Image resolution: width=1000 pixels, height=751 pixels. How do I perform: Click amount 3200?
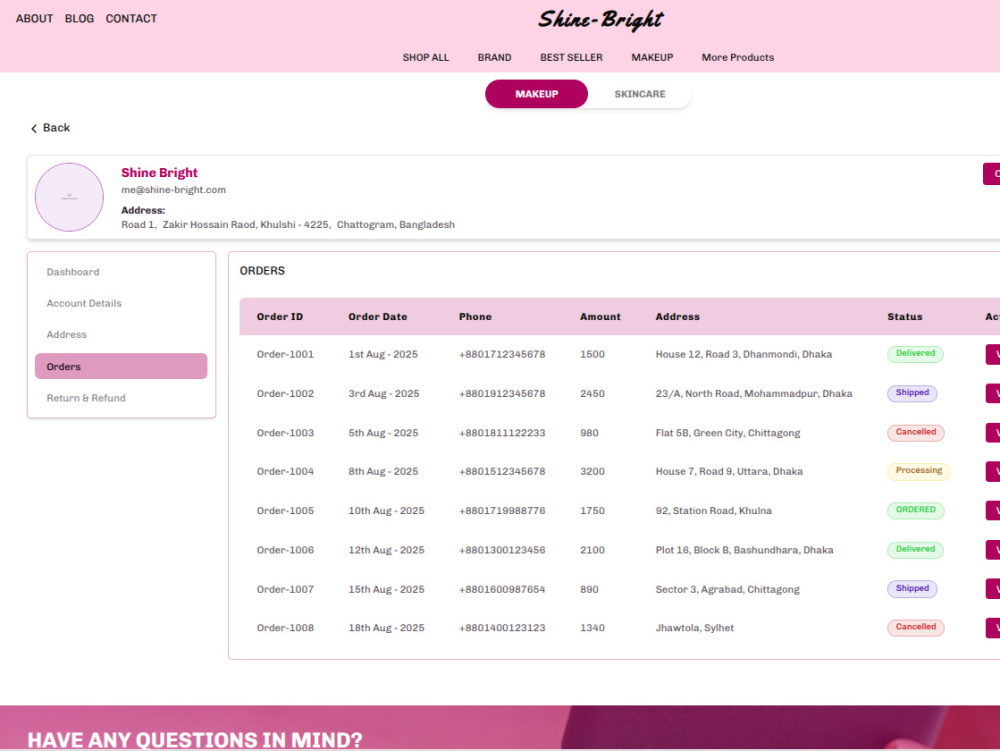click(592, 472)
